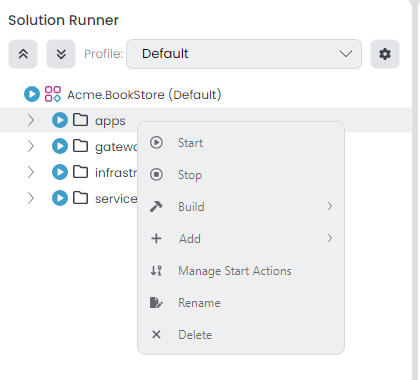
Task: Choose Delete from the context menu
Action: [241, 335]
